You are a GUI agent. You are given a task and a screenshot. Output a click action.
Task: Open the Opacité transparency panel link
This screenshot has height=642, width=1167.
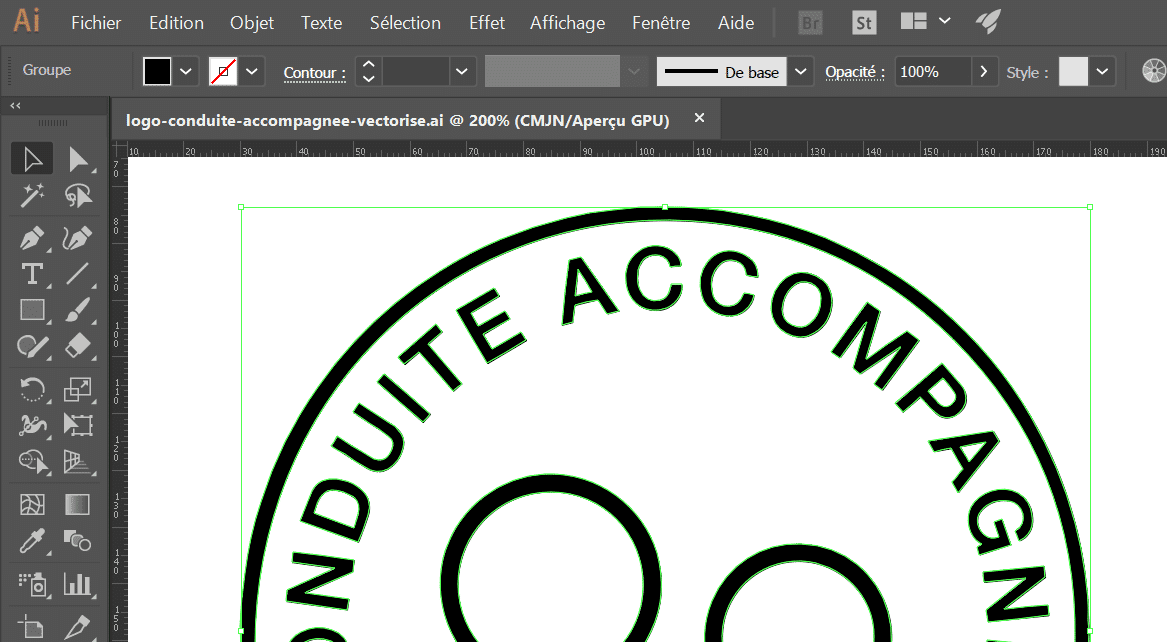click(854, 72)
